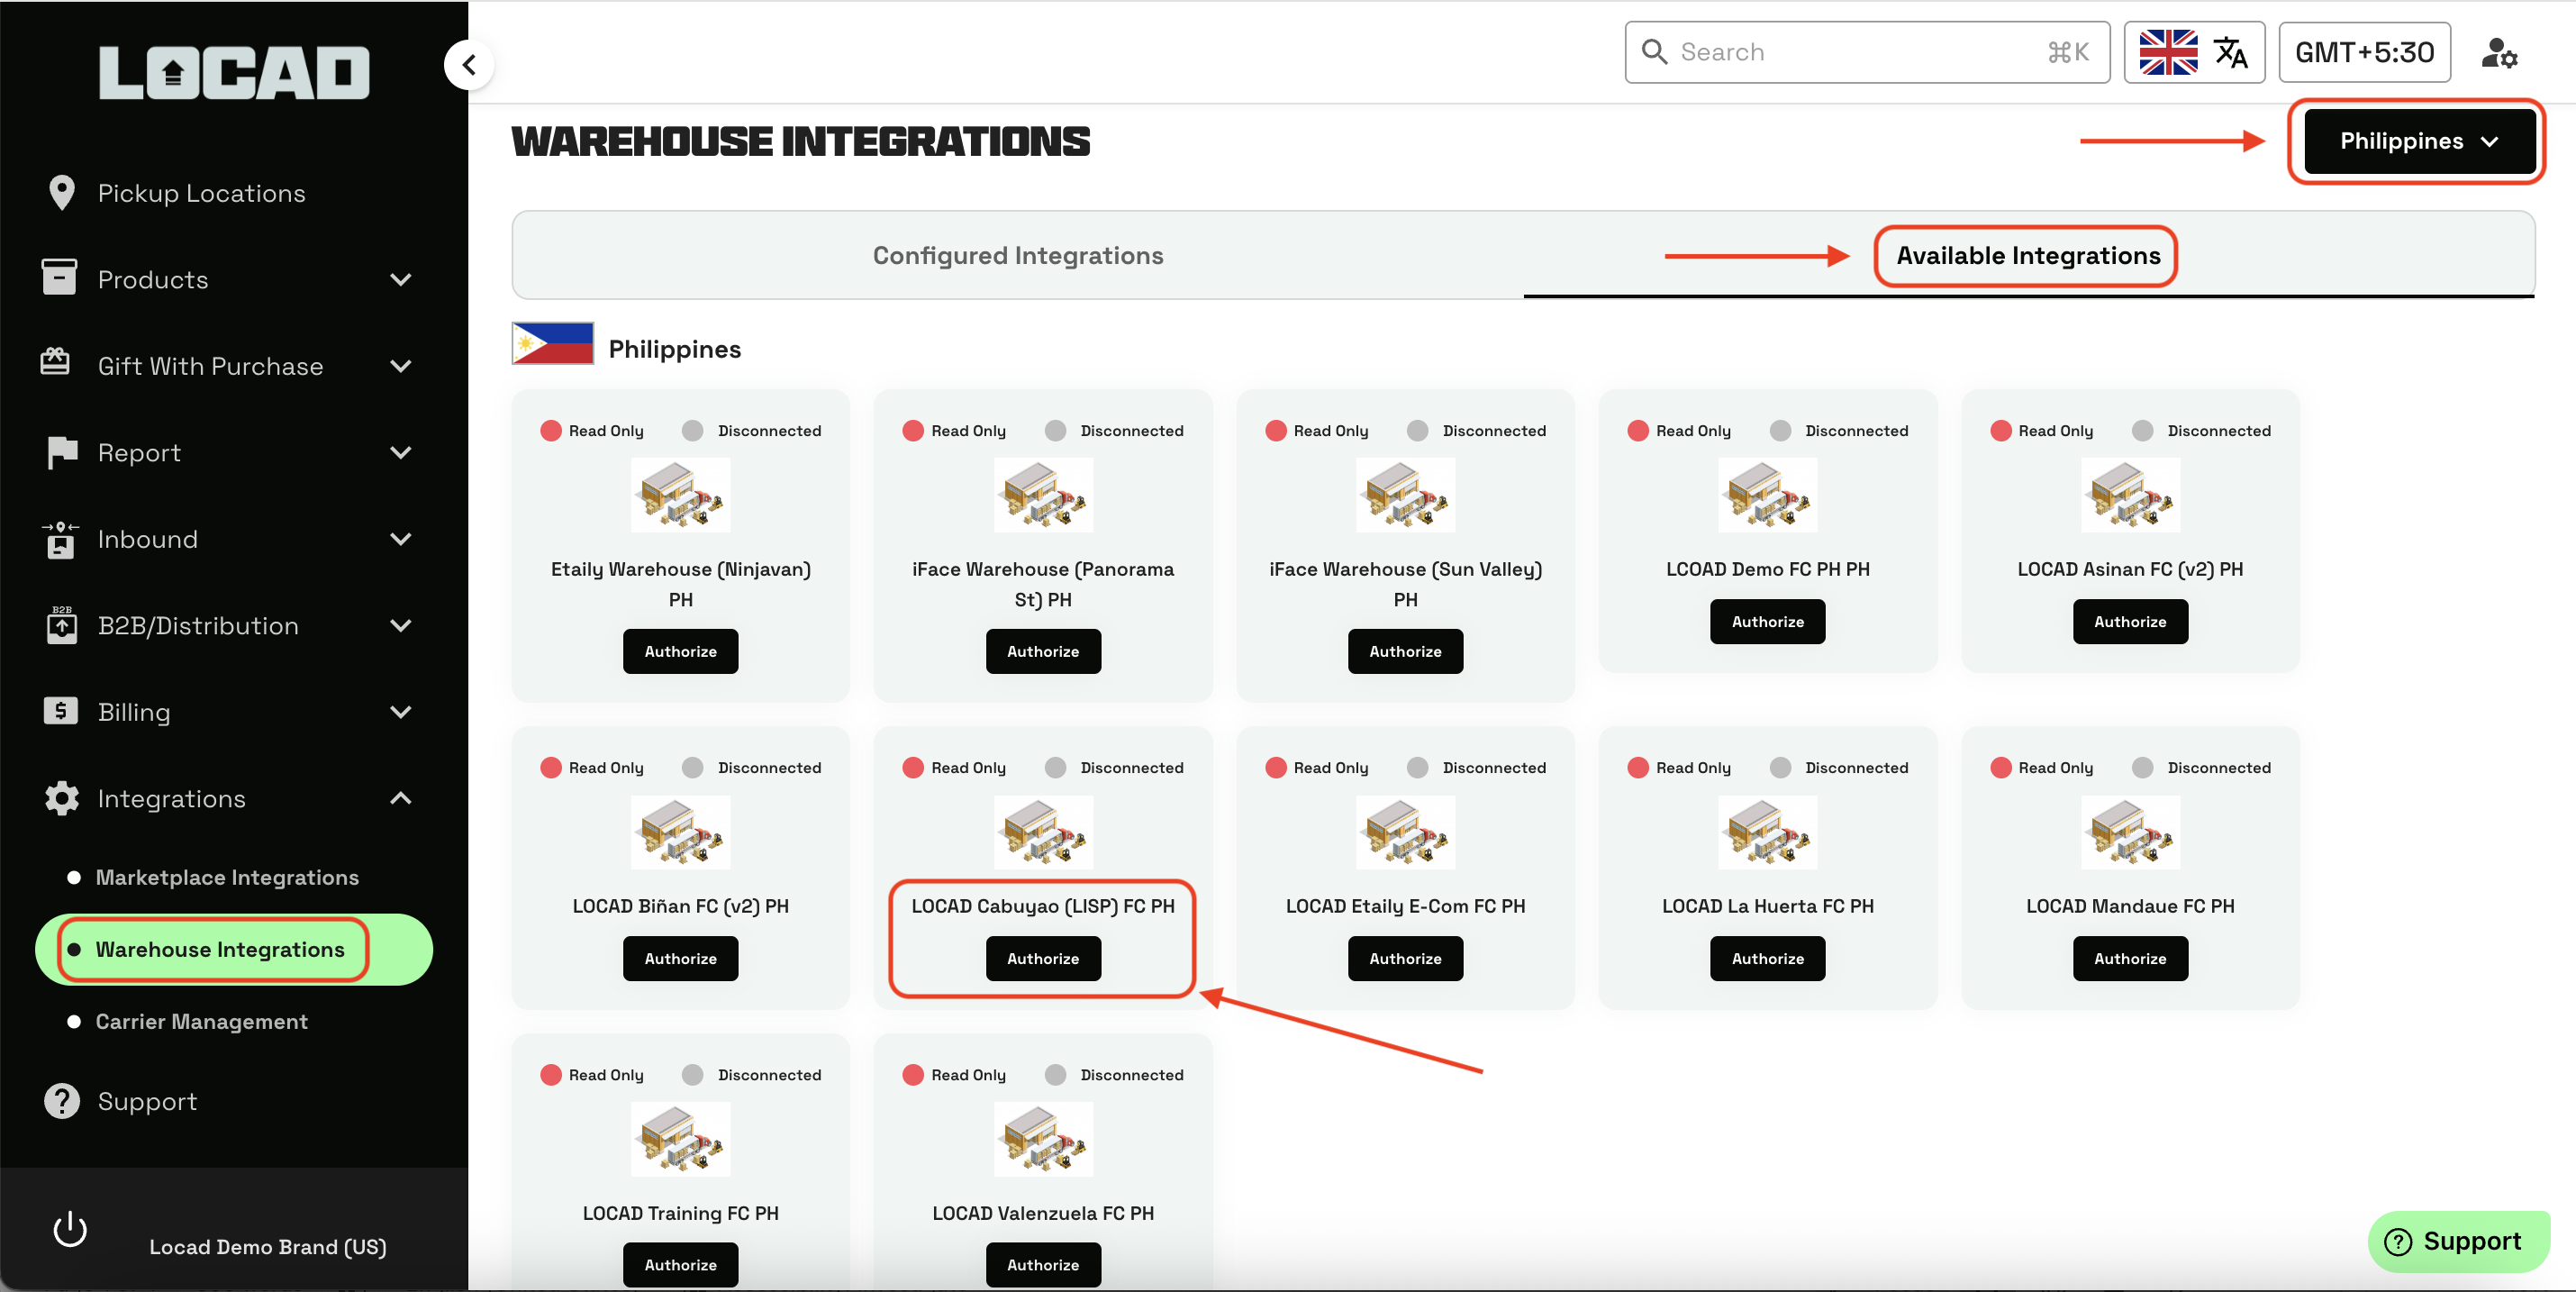This screenshot has width=2576, height=1292.
Task: Expand the Products menu chevron
Action: tap(401, 279)
